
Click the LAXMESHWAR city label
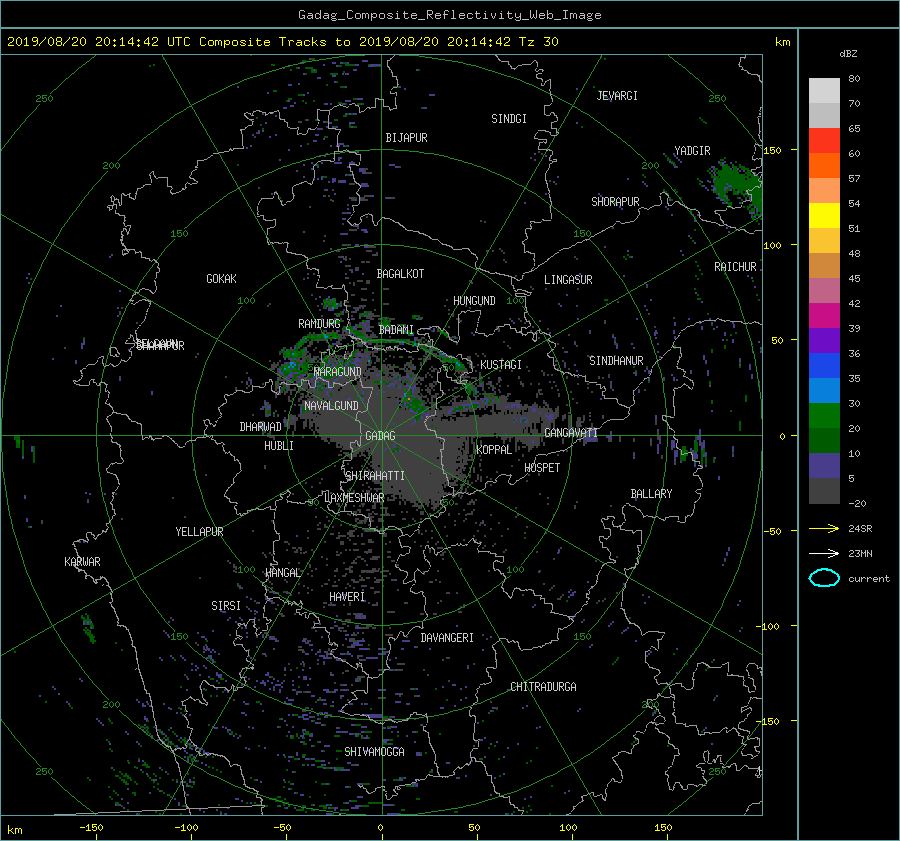(354, 498)
